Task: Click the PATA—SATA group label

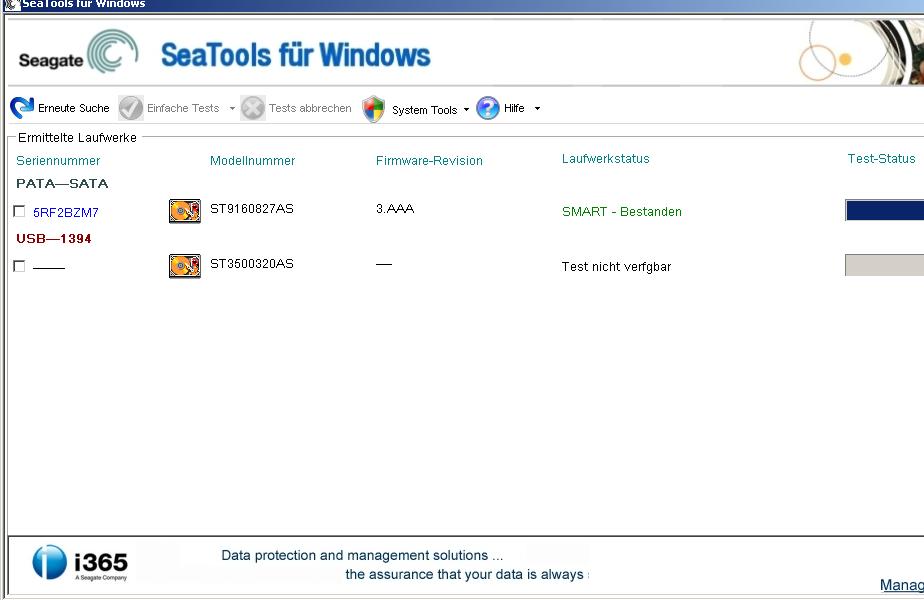Action: [62, 183]
